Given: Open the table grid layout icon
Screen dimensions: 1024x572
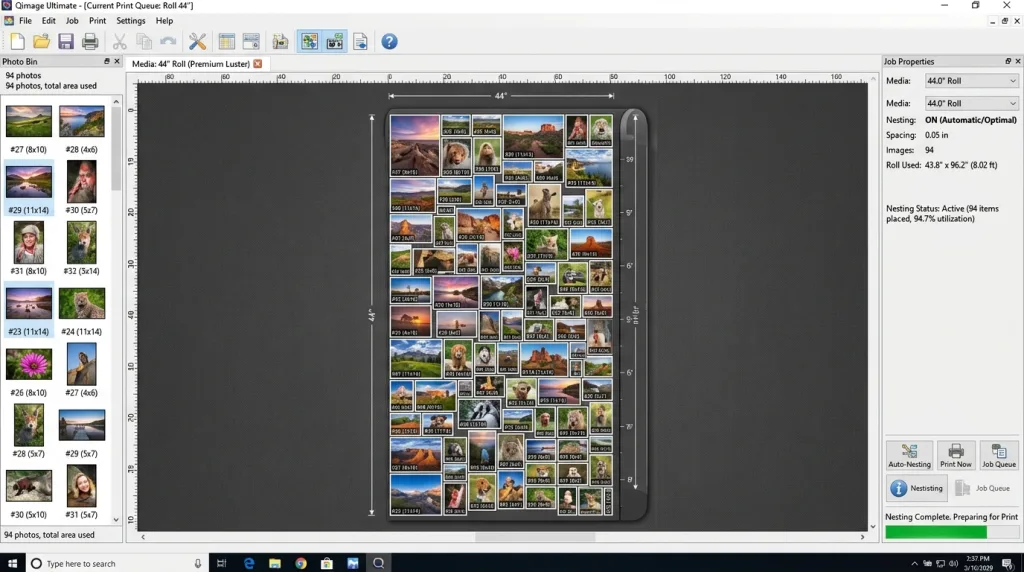Looking at the screenshot, I should 227,42.
